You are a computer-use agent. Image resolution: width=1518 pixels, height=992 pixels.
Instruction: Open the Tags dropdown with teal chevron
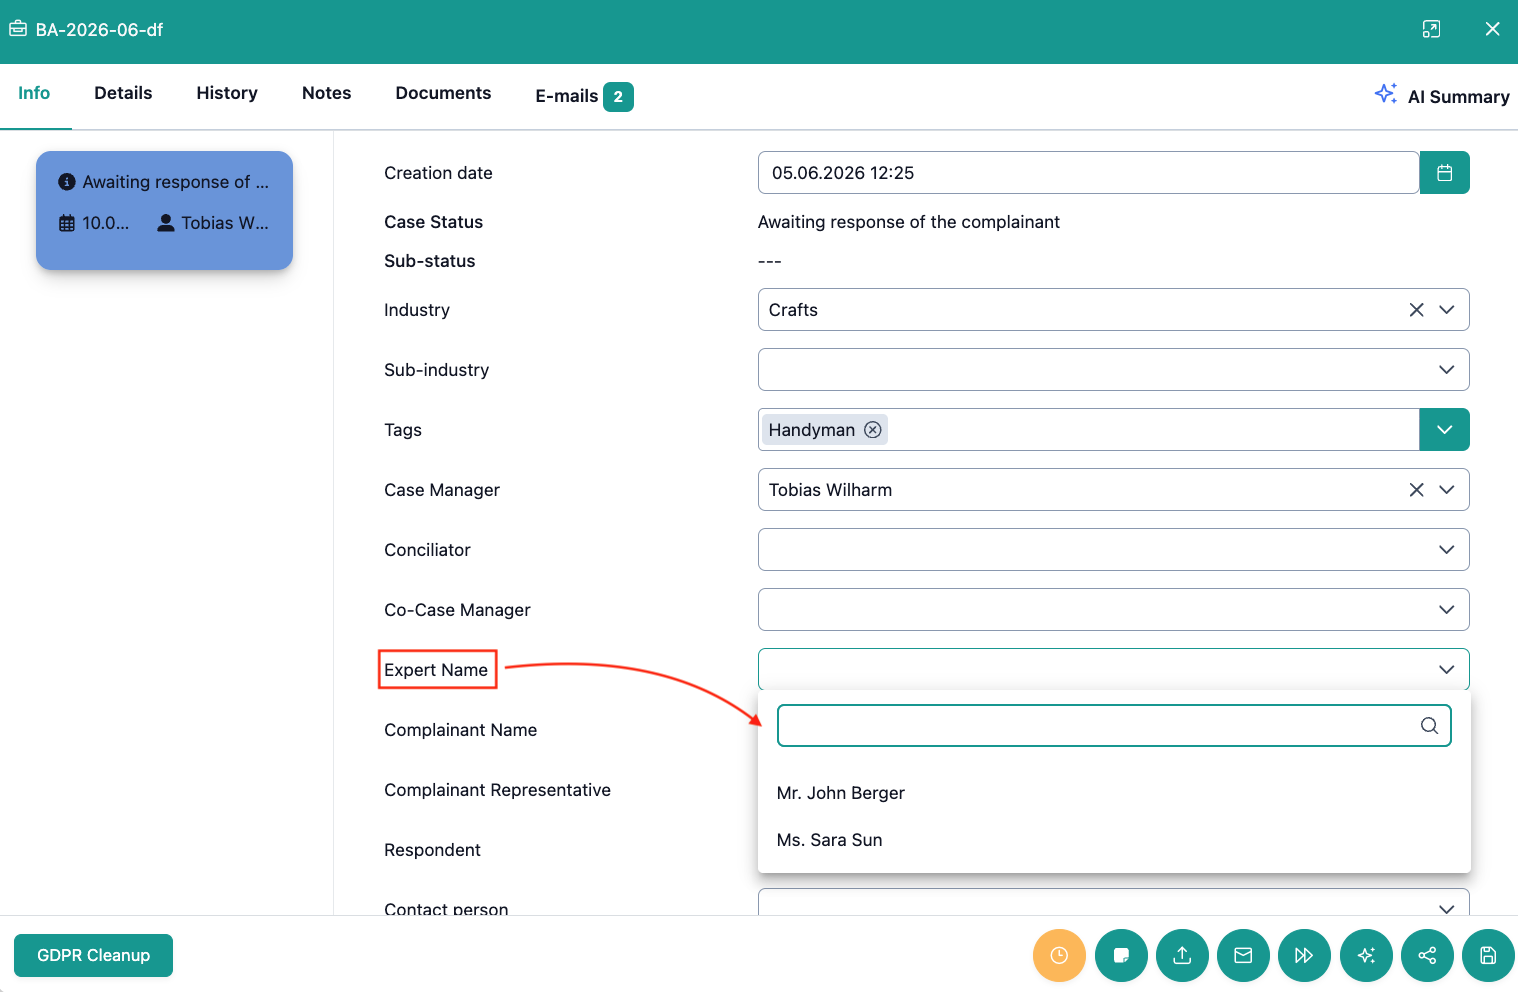click(x=1444, y=430)
